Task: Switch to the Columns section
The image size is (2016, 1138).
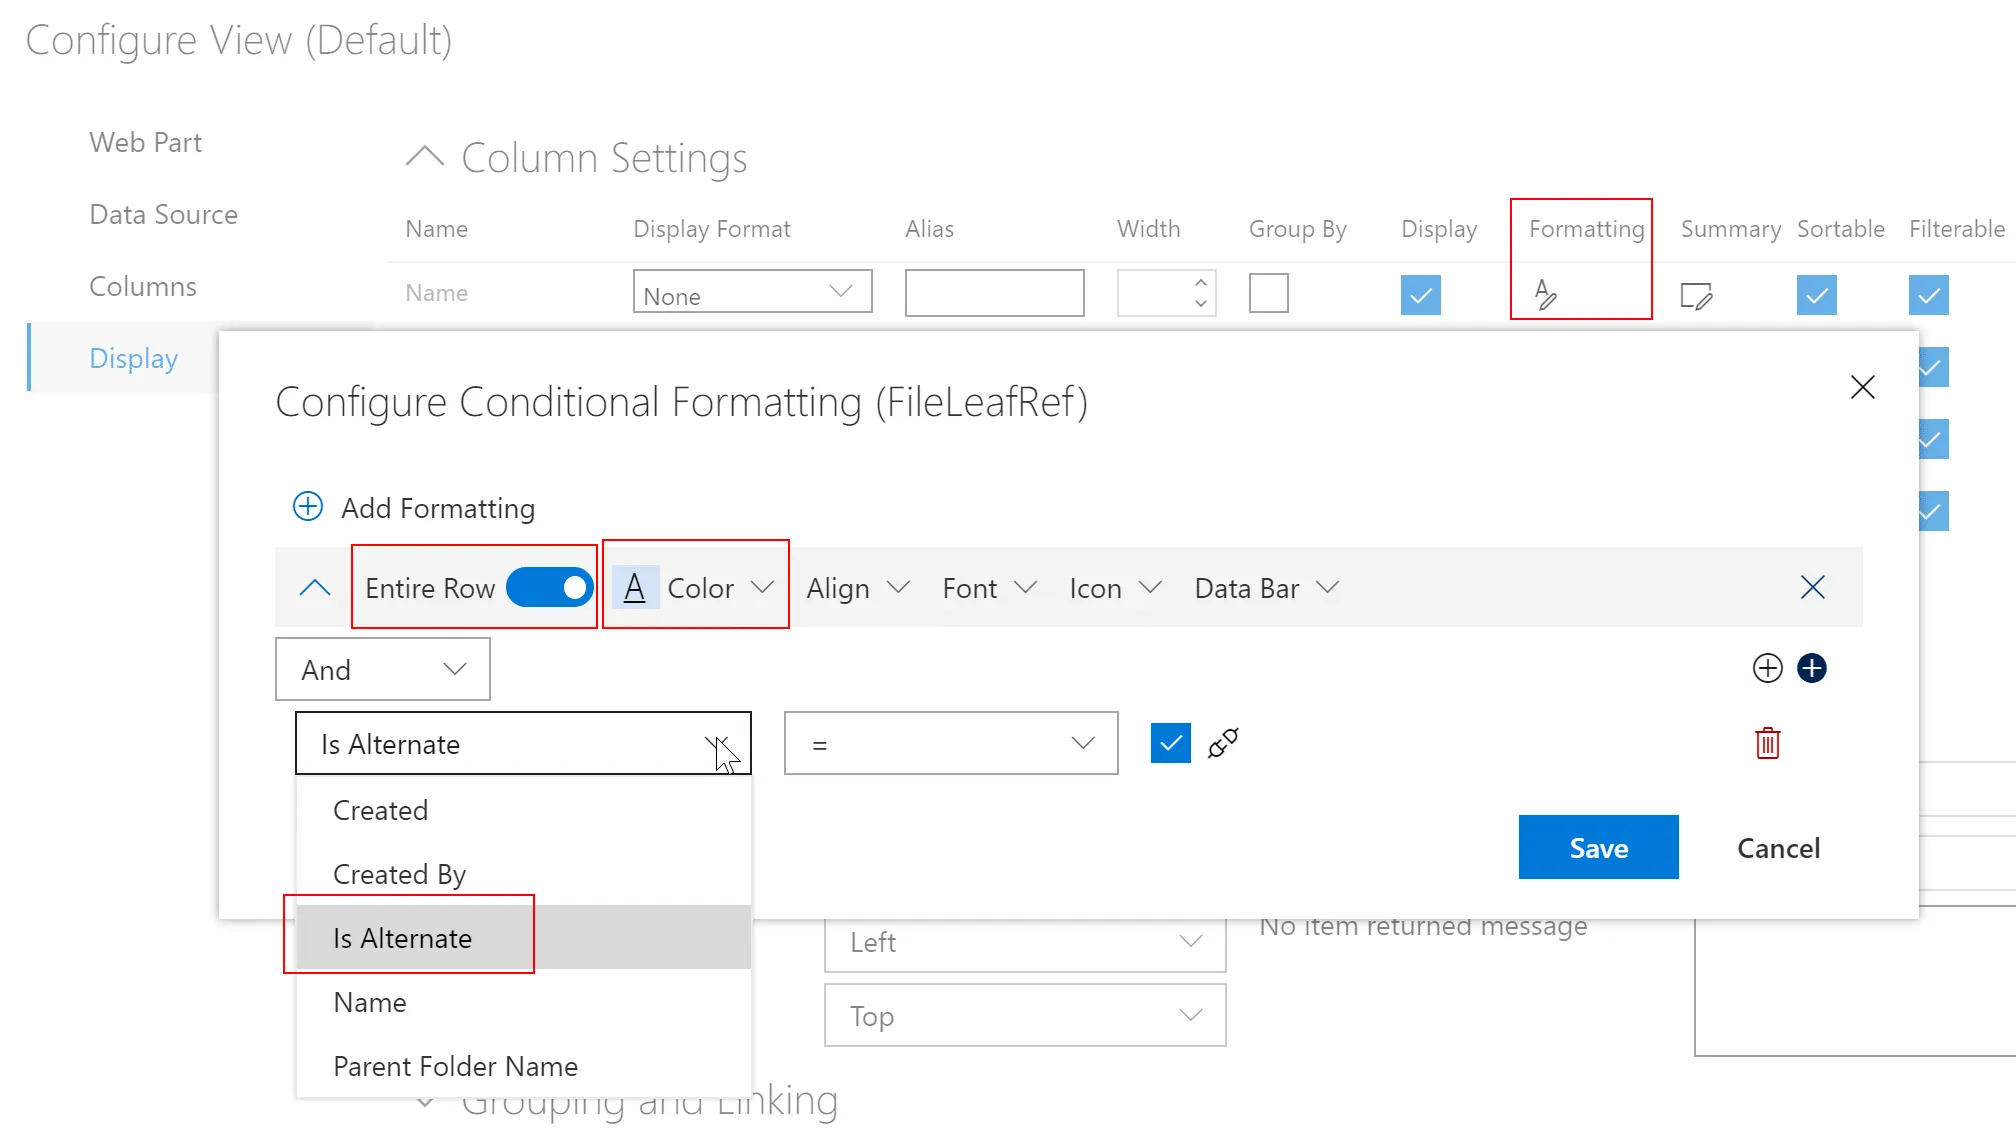Action: 143,286
